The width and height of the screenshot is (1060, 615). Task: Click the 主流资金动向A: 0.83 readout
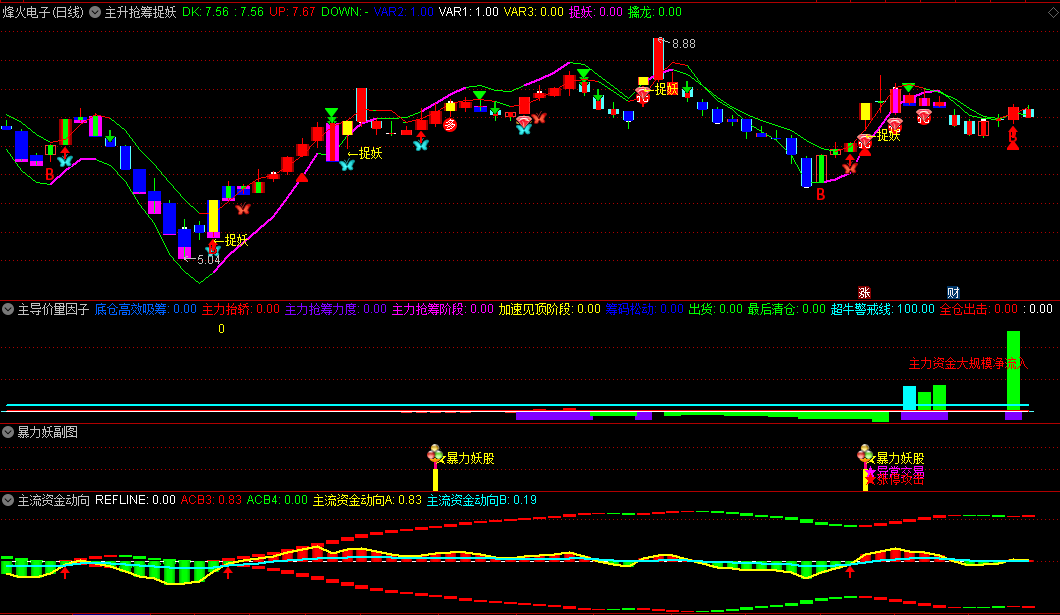pyautogui.click(x=367, y=500)
